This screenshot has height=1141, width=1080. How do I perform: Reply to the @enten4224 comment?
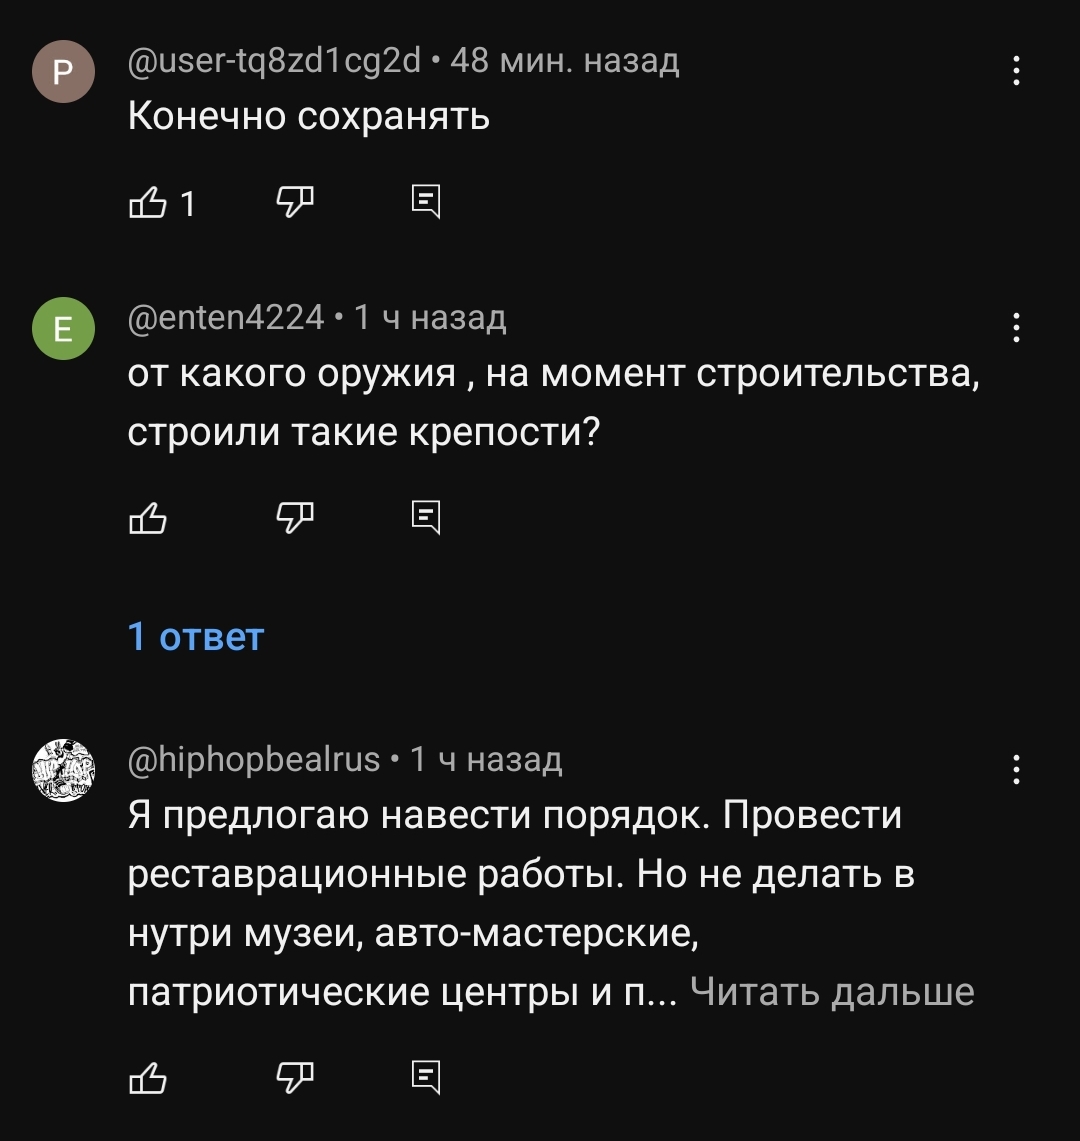pyautogui.click(x=426, y=517)
